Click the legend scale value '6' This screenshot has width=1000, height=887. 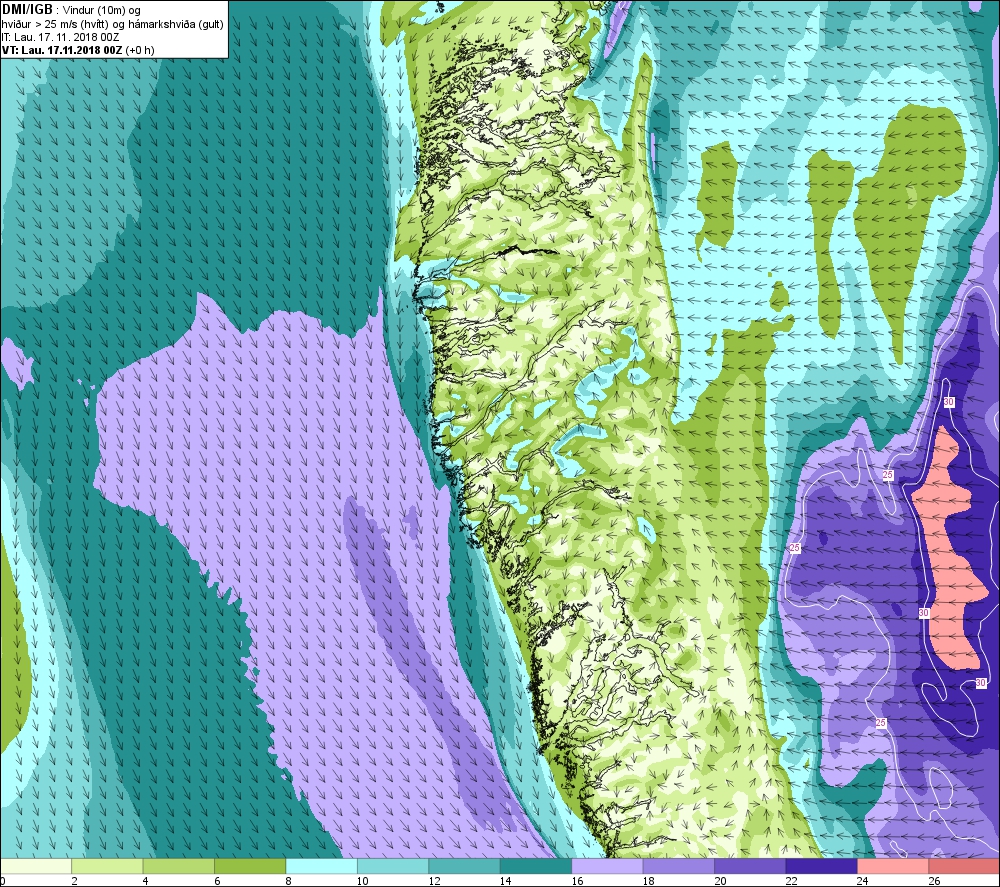[217, 881]
